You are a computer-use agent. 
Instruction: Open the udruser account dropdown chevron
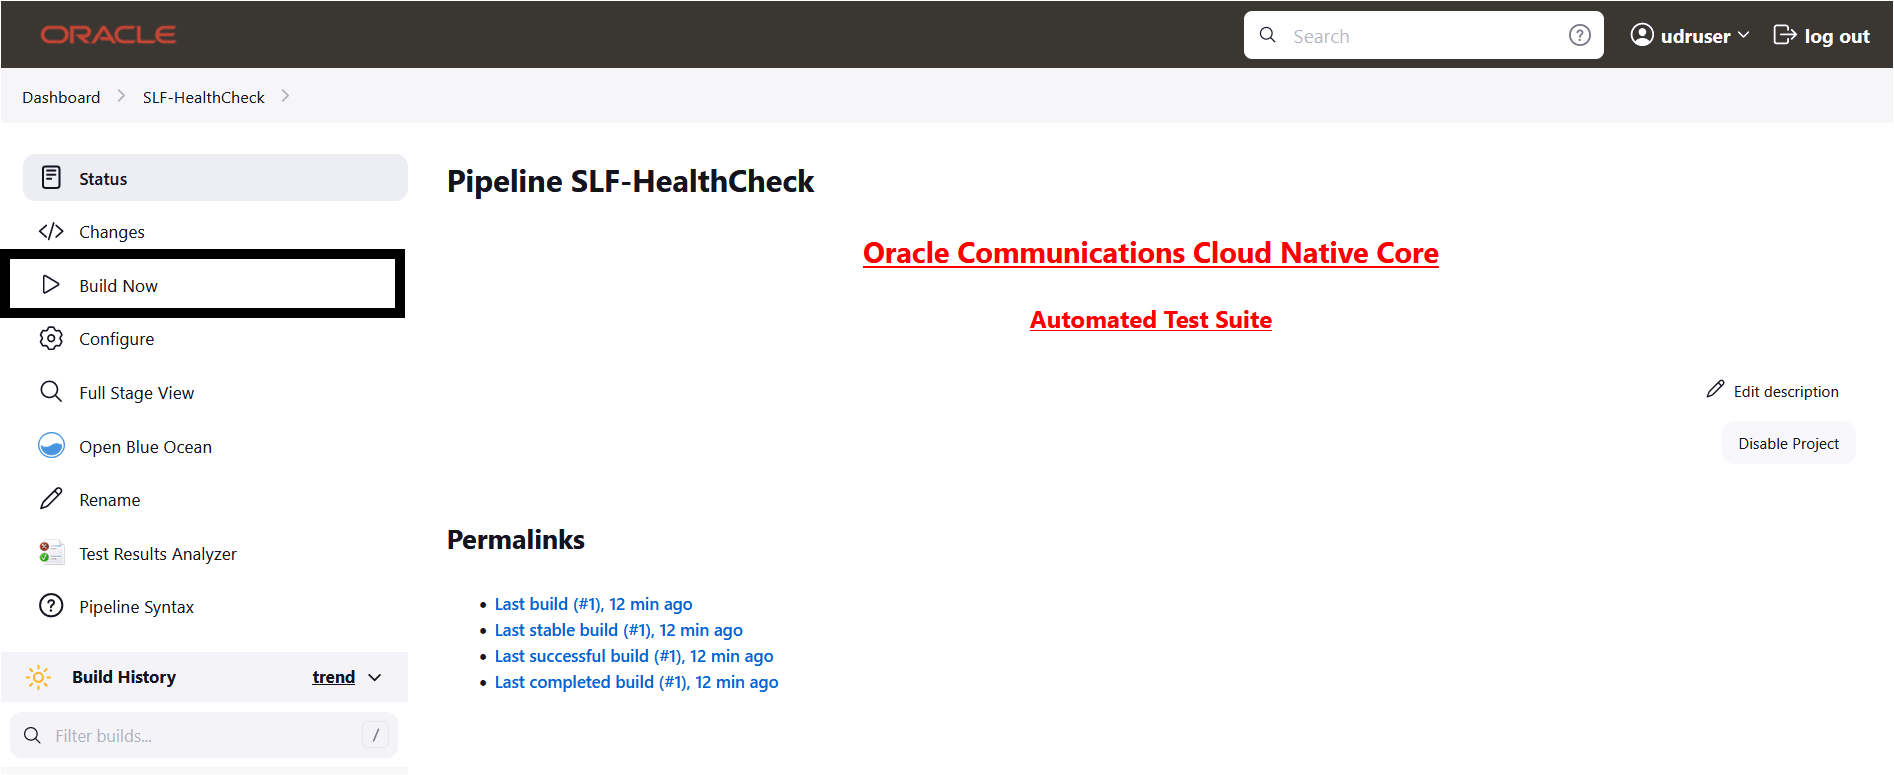[x=1744, y=35]
